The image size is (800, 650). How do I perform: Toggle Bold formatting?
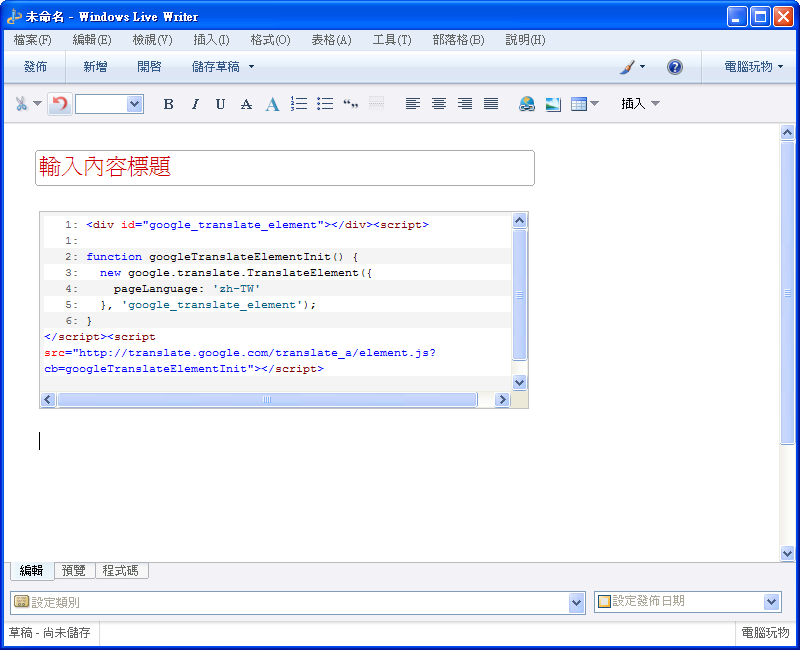pyautogui.click(x=168, y=104)
